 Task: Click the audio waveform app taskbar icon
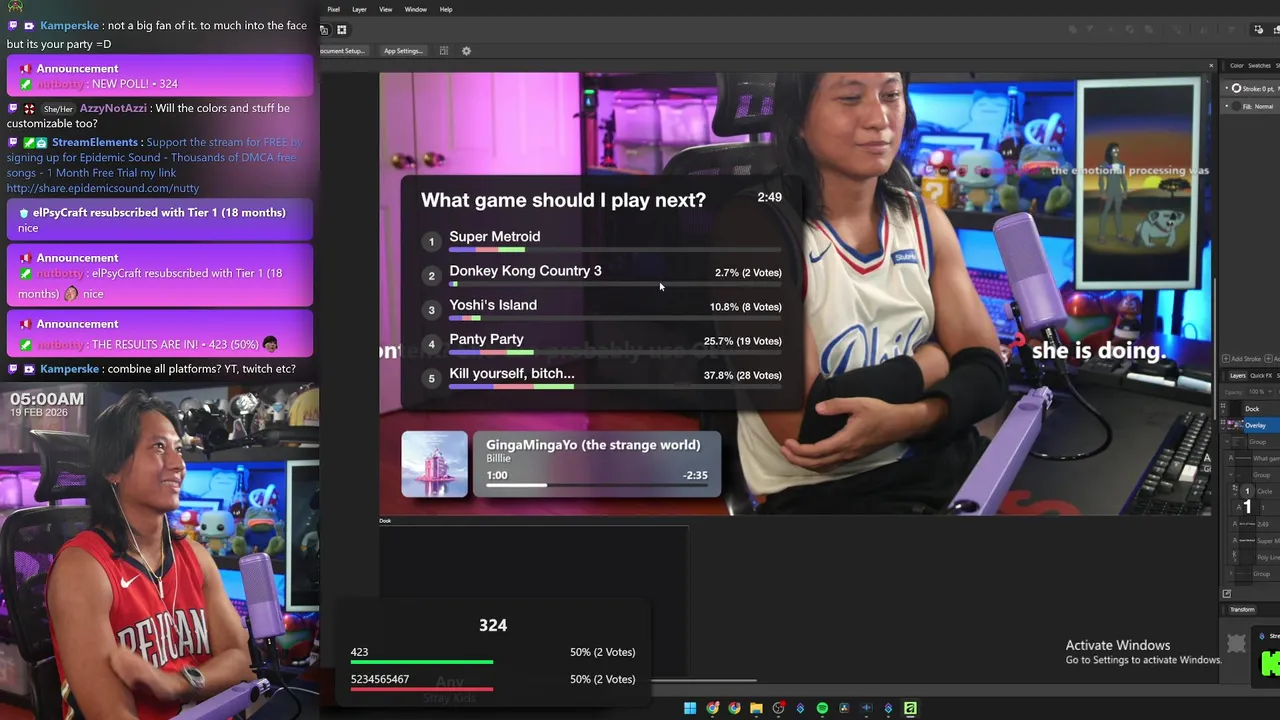pos(866,708)
